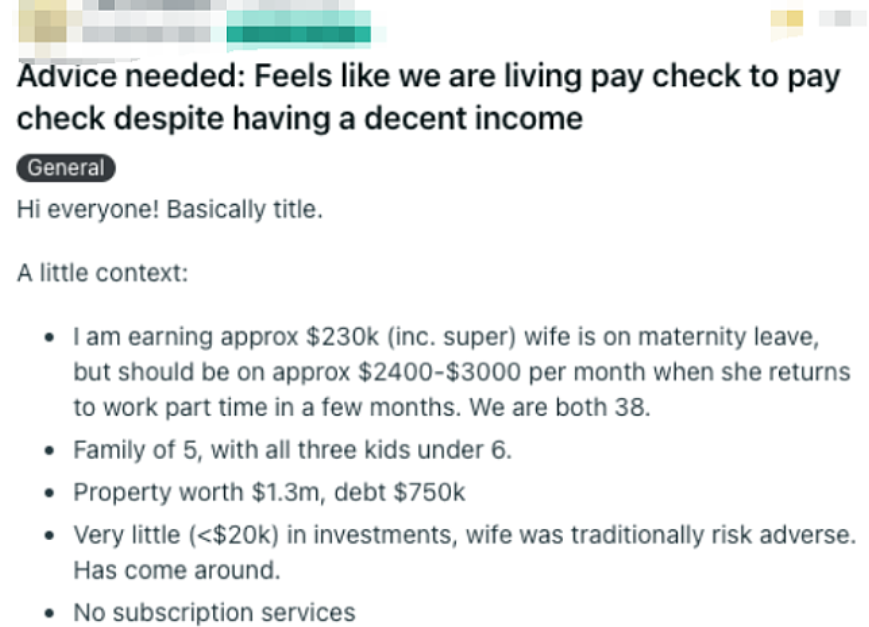
Task: Click the "No subscription services" bullet
Action: [x=214, y=611]
